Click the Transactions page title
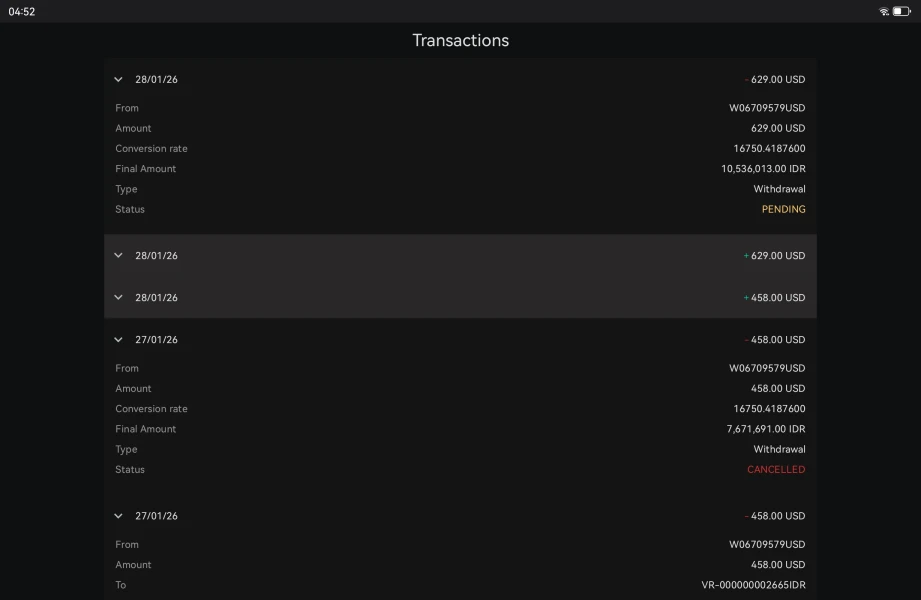The height and width of the screenshot is (600, 921). pyautogui.click(x=460, y=41)
